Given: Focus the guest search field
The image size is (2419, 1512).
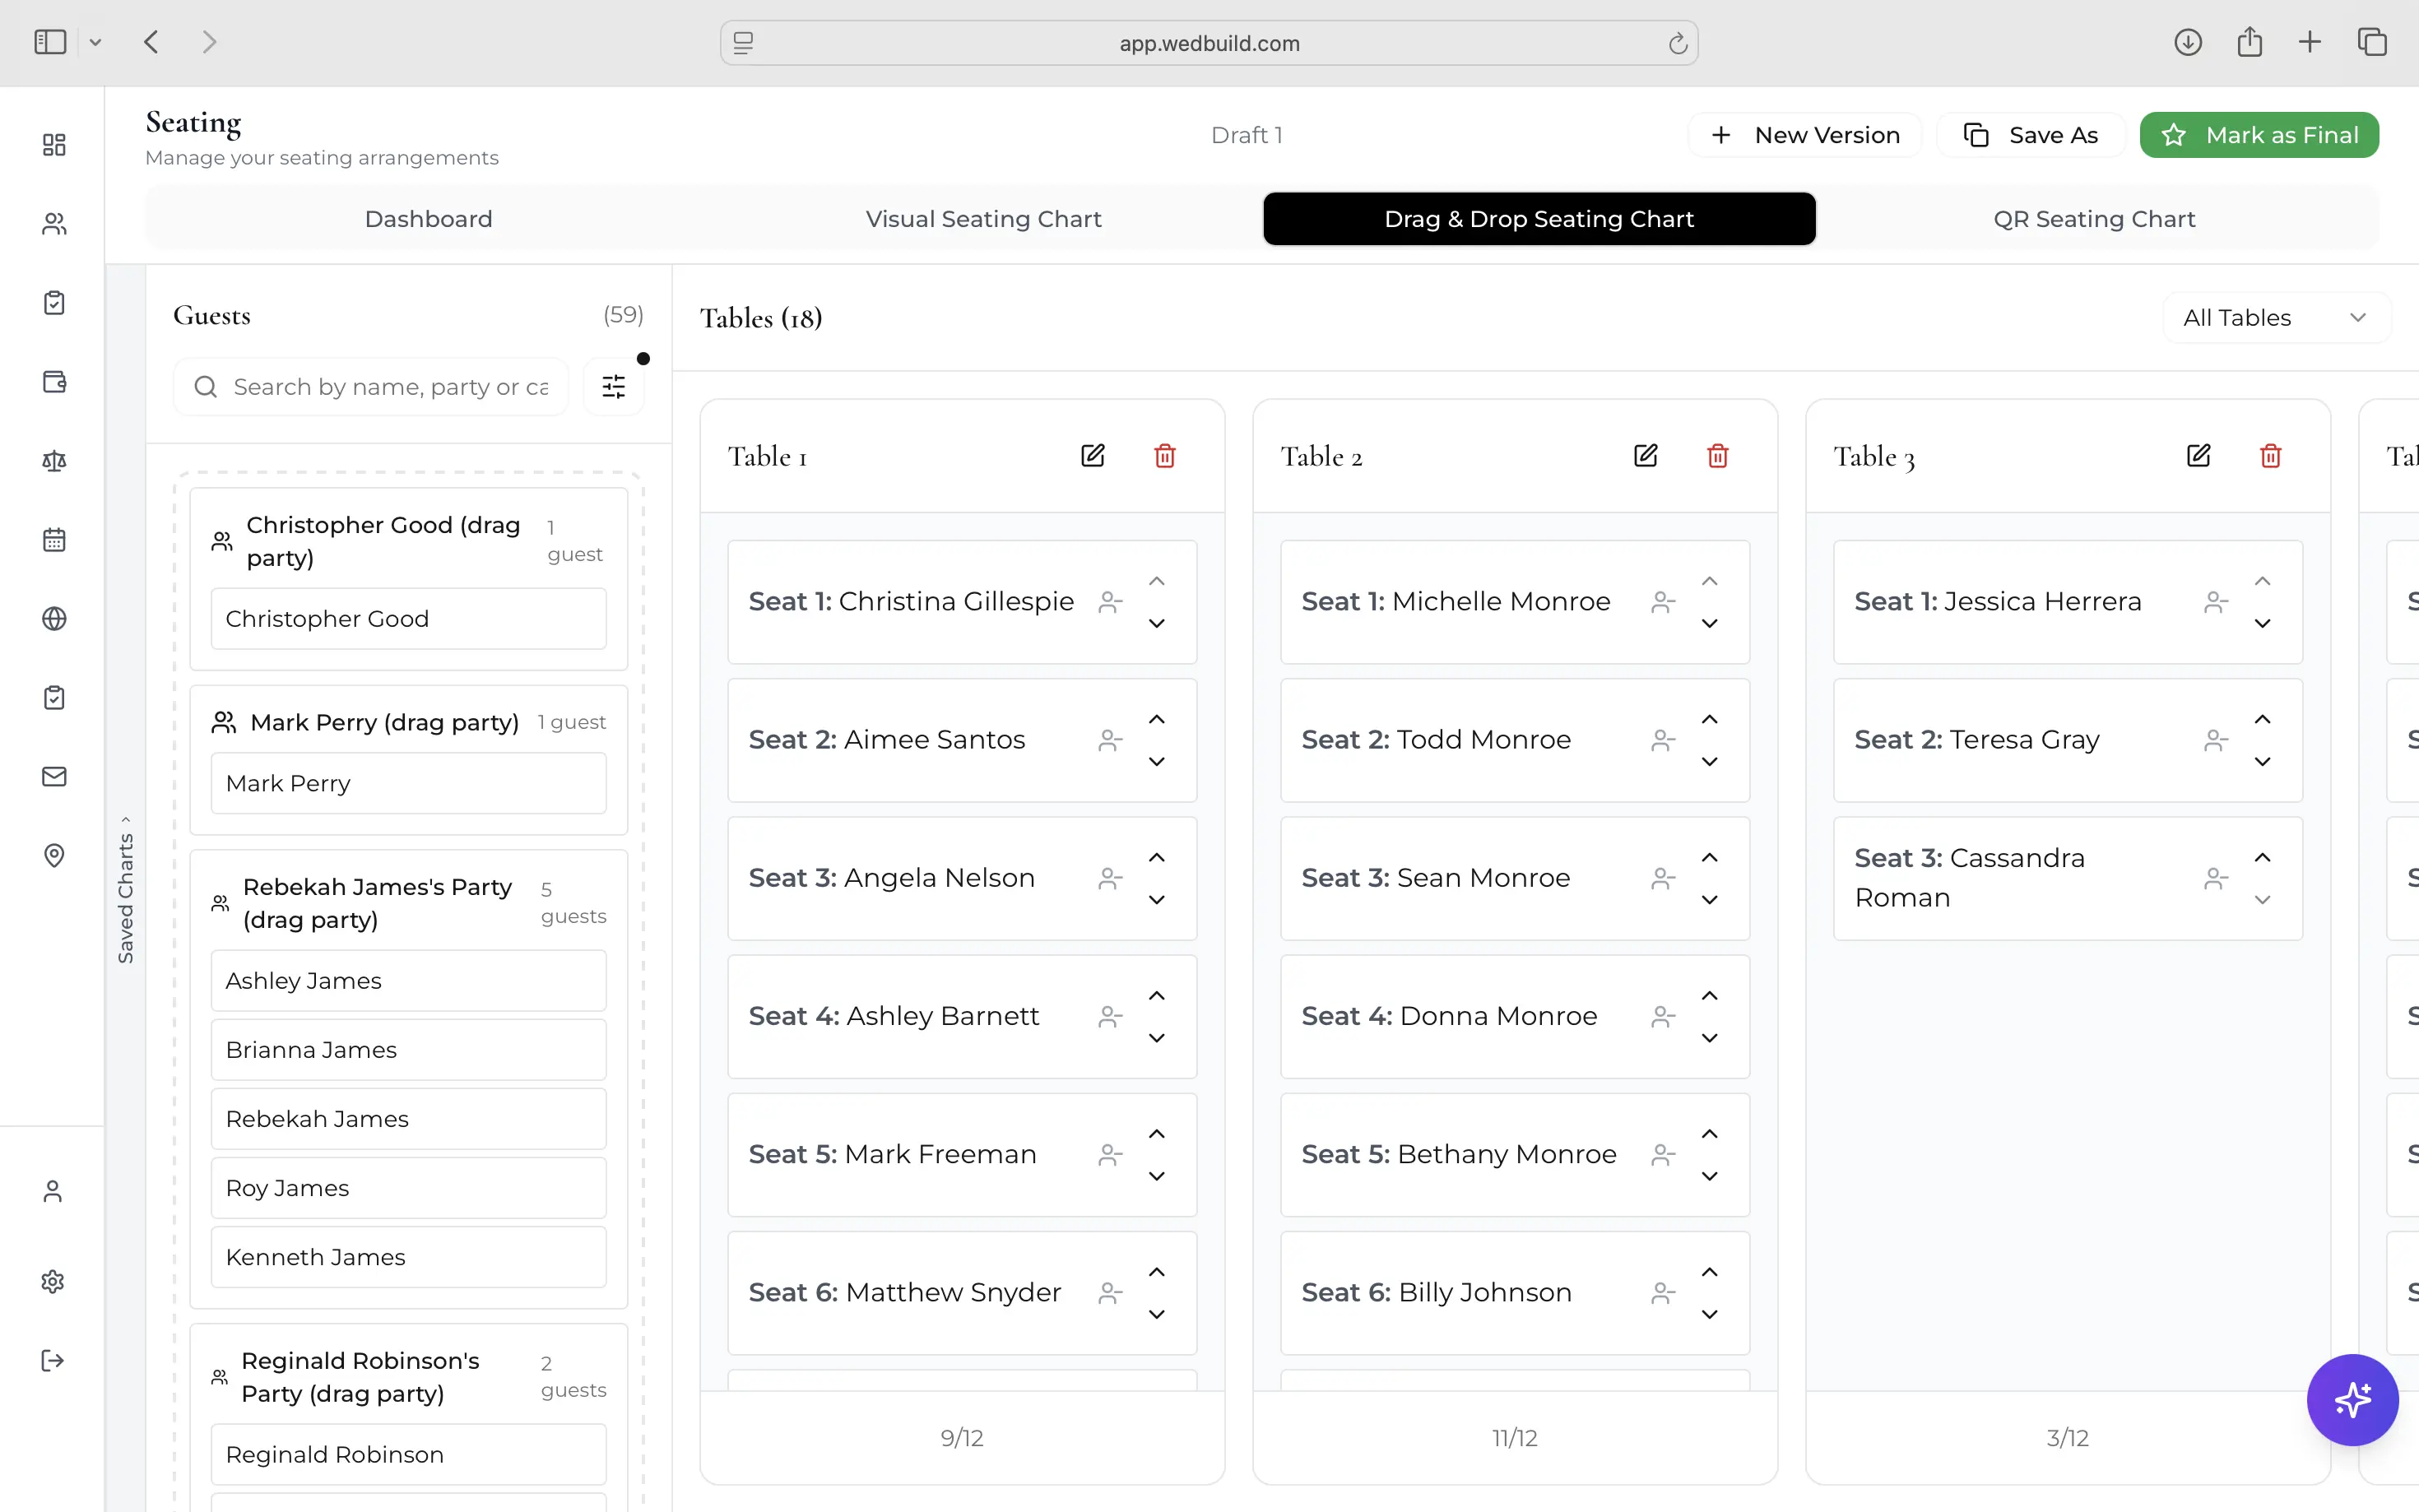Looking at the screenshot, I should point(371,387).
